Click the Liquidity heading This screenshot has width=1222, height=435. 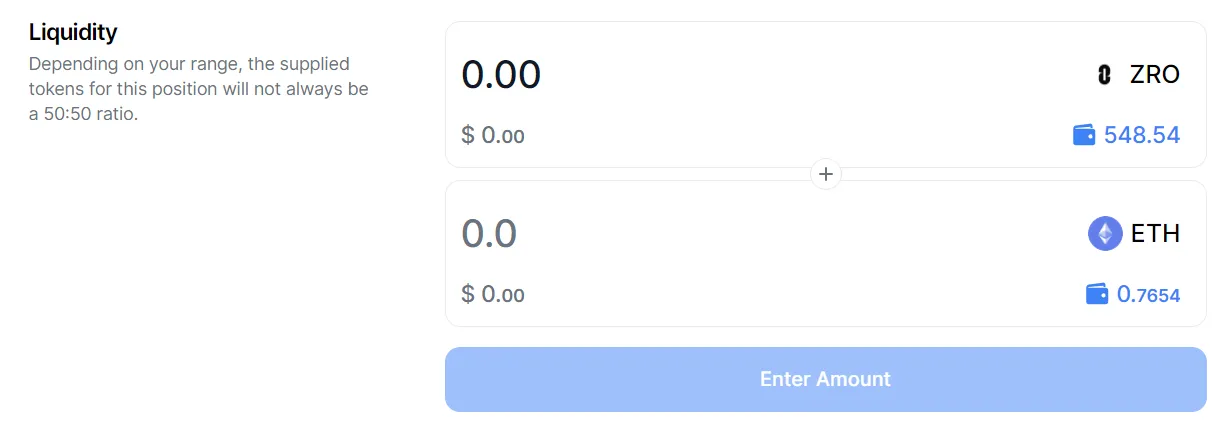(x=73, y=32)
